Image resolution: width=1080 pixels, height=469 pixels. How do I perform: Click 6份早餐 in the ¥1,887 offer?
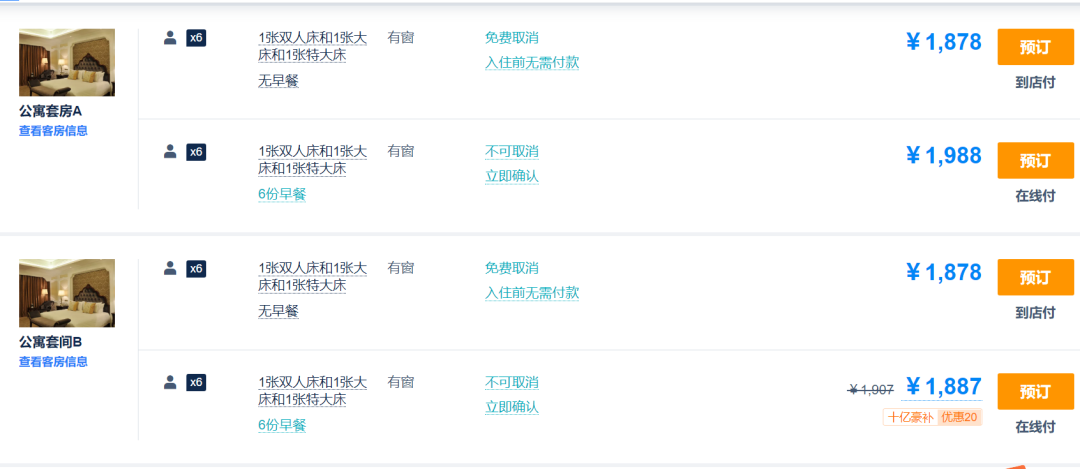(x=282, y=425)
